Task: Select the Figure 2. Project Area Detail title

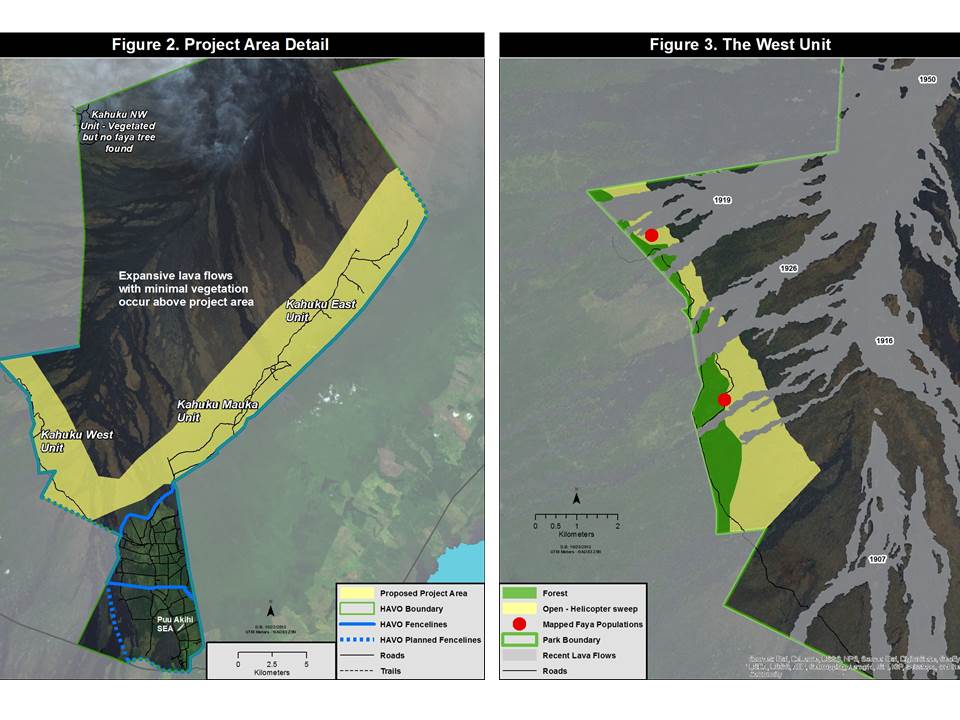Action: [242, 44]
